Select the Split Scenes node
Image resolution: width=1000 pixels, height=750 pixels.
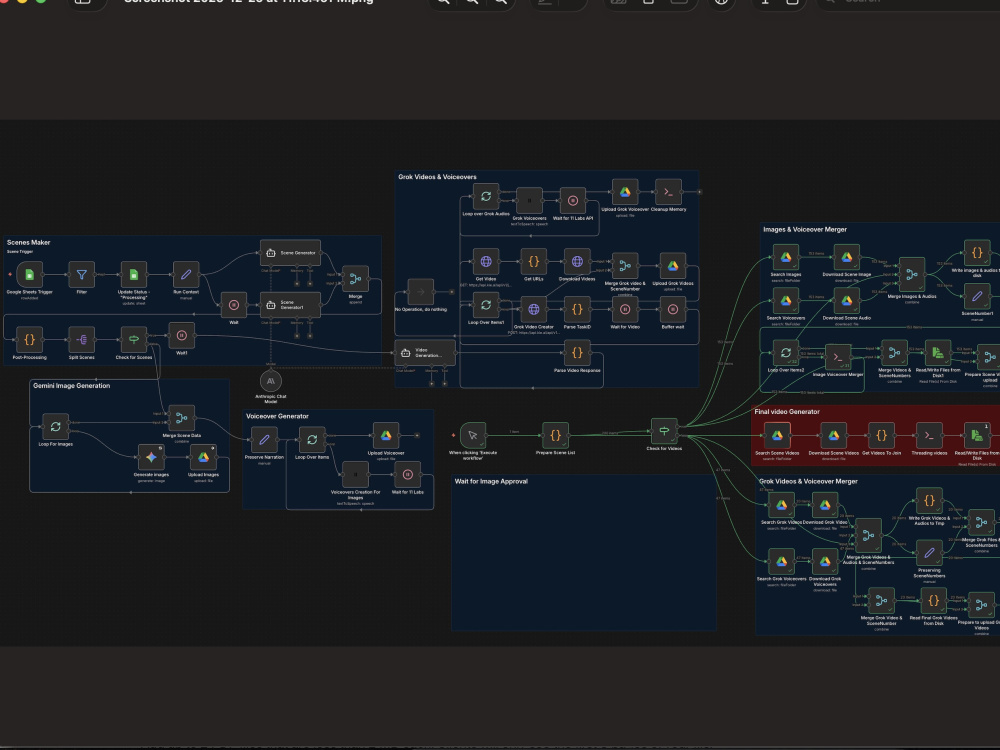pos(82,339)
